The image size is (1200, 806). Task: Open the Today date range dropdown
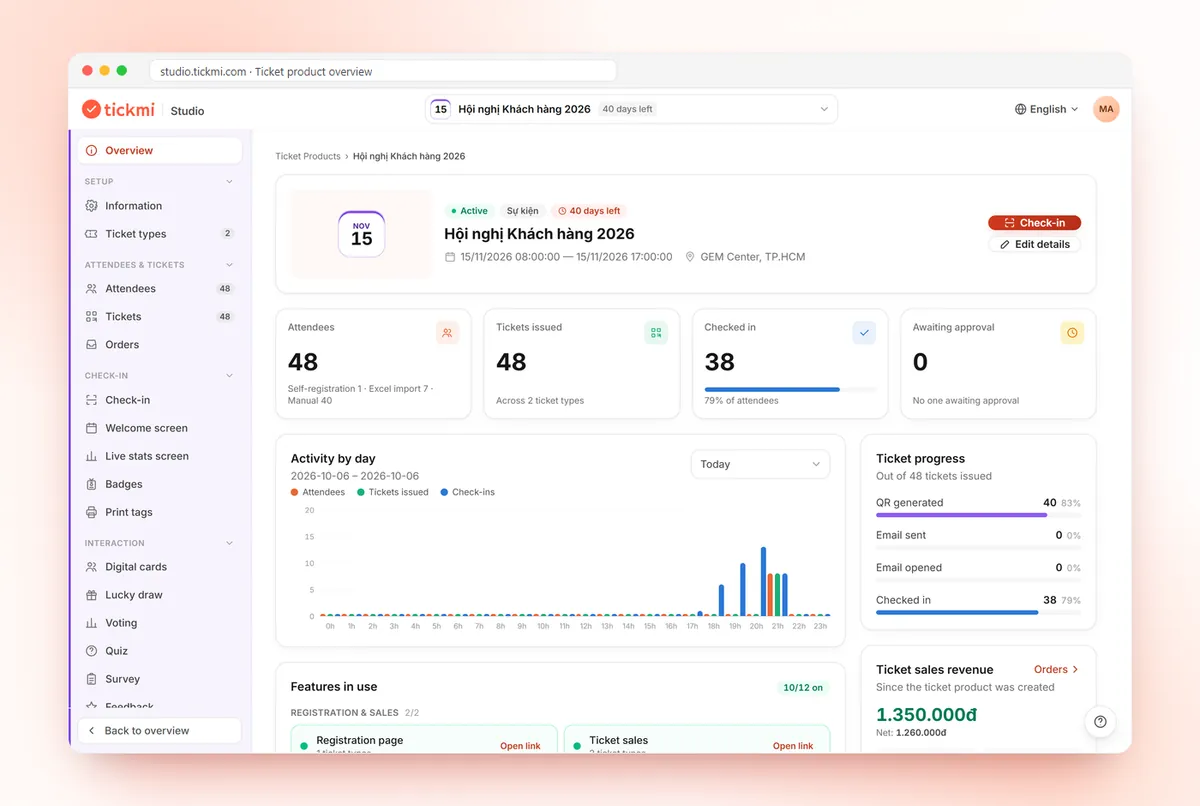pyautogui.click(x=760, y=464)
